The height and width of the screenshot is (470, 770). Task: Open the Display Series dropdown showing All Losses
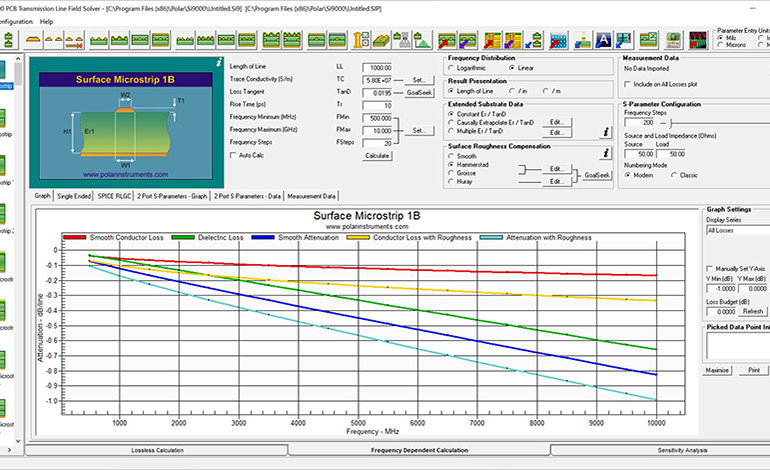point(735,230)
